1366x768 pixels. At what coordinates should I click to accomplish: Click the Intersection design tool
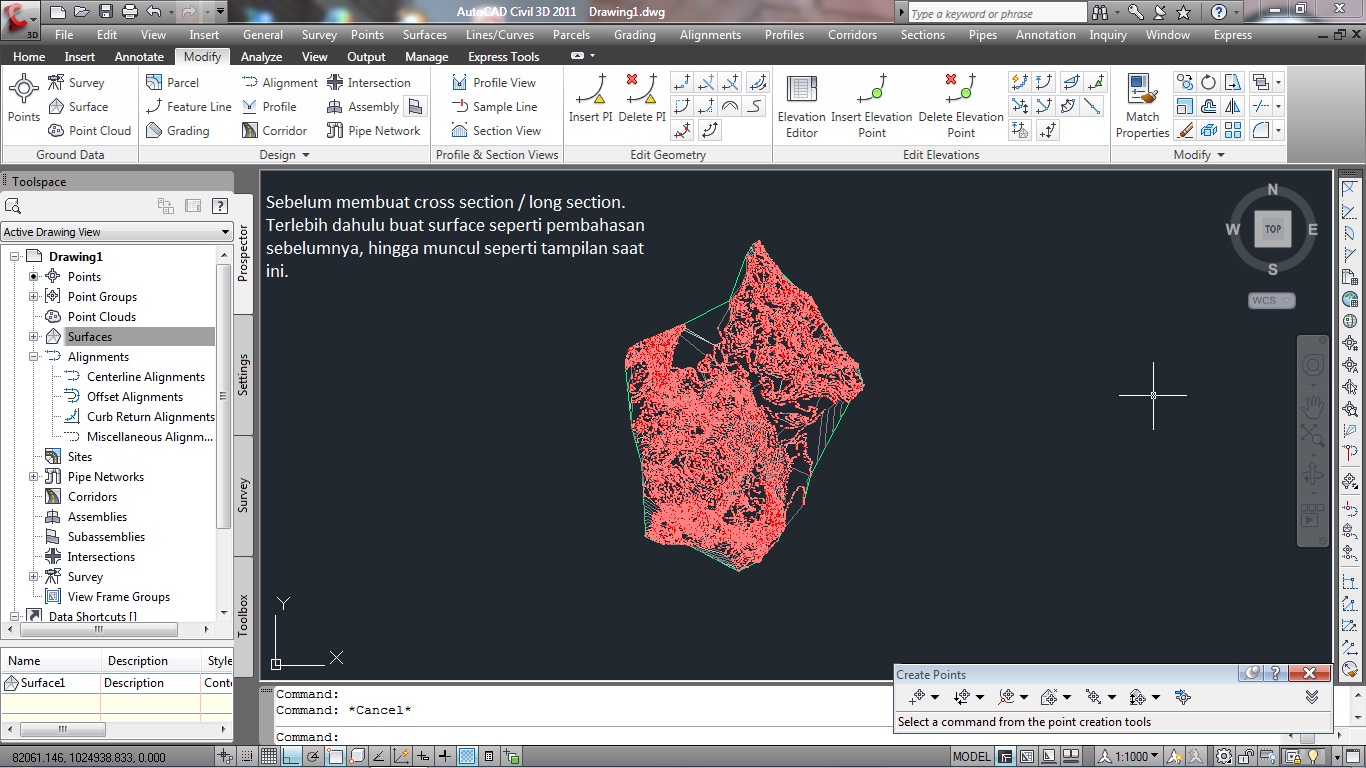368,83
